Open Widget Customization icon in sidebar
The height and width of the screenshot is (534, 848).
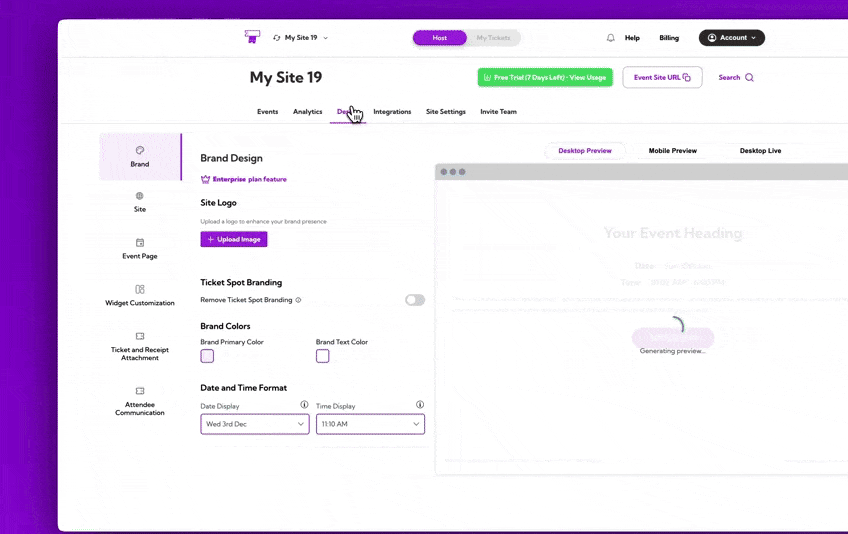[x=140, y=289]
